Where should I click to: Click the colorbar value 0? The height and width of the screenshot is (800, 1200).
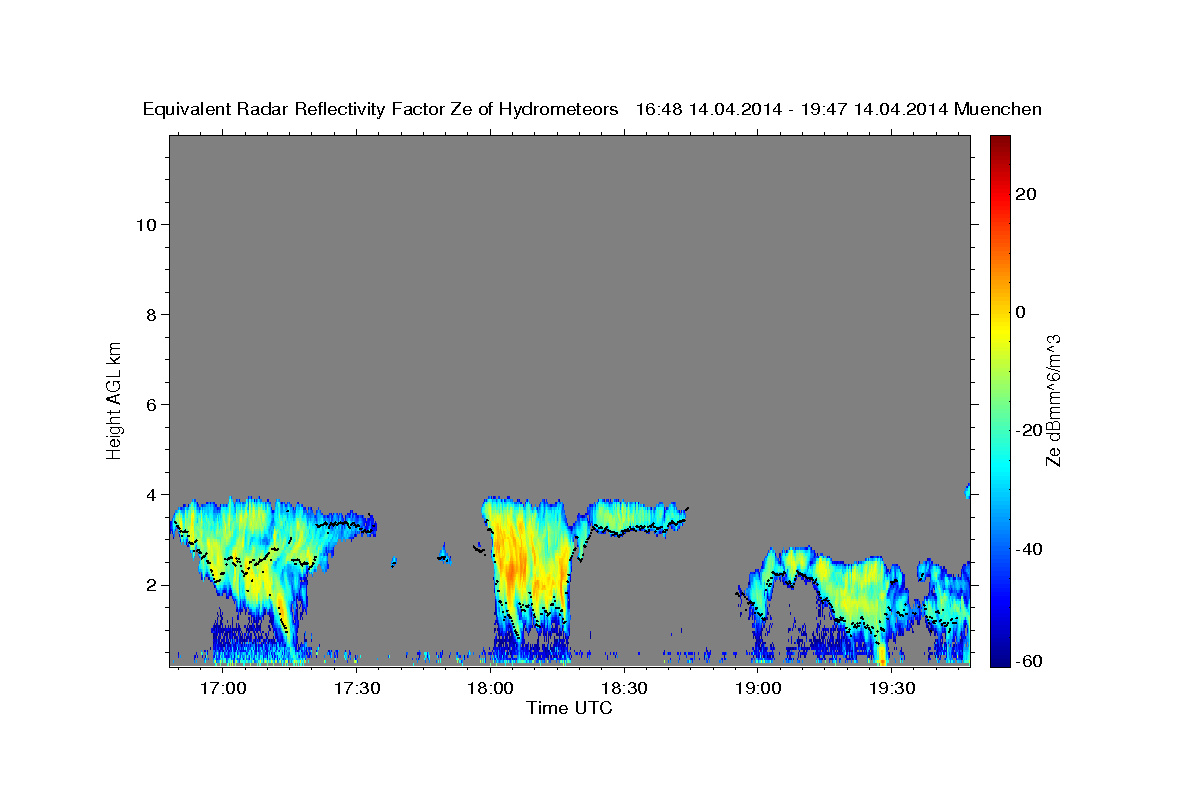click(x=1021, y=312)
